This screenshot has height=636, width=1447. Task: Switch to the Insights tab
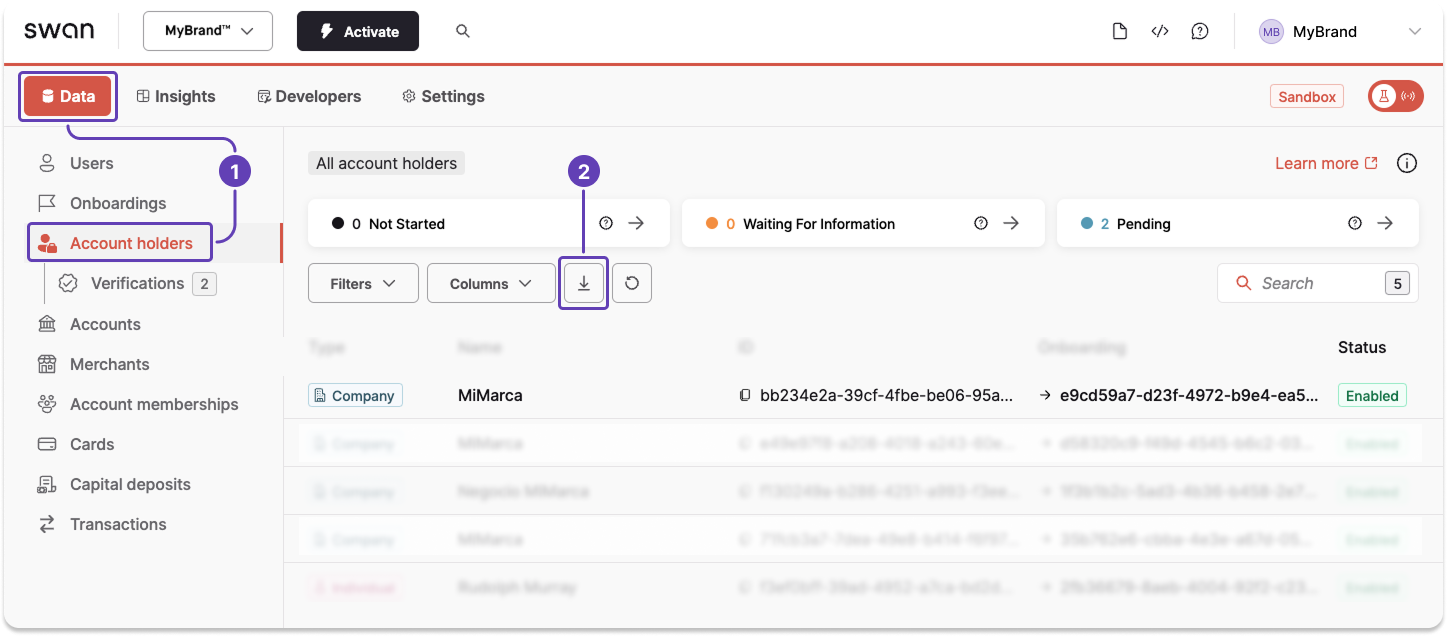point(176,96)
